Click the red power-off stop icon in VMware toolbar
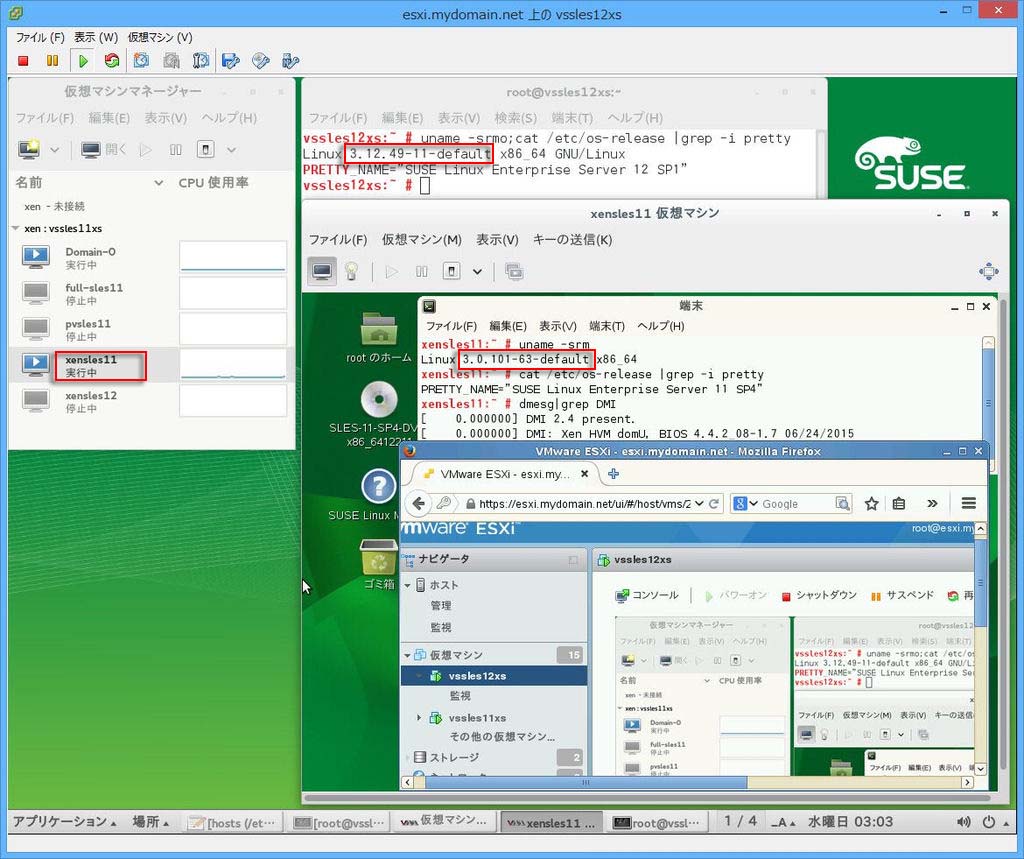This screenshot has width=1024, height=859. [24, 61]
